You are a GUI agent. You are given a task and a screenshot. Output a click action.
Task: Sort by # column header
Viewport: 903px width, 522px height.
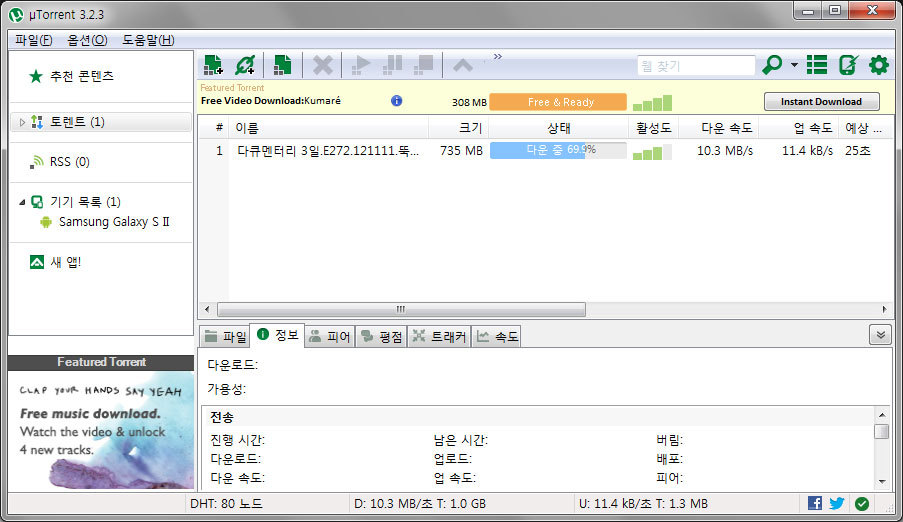tap(219, 127)
